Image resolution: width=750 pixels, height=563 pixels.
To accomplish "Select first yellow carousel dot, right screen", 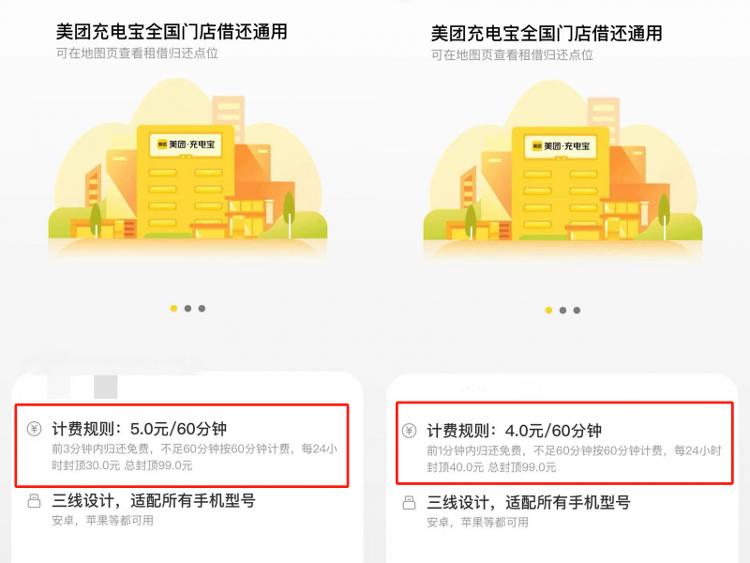I will click(x=549, y=310).
